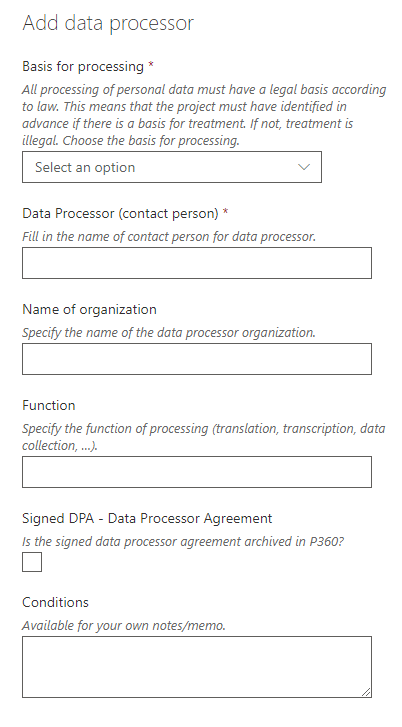The height and width of the screenshot is (727, 402).
Task: Click the chevron arrow in Select an option
Action: (x=304, y=167)
